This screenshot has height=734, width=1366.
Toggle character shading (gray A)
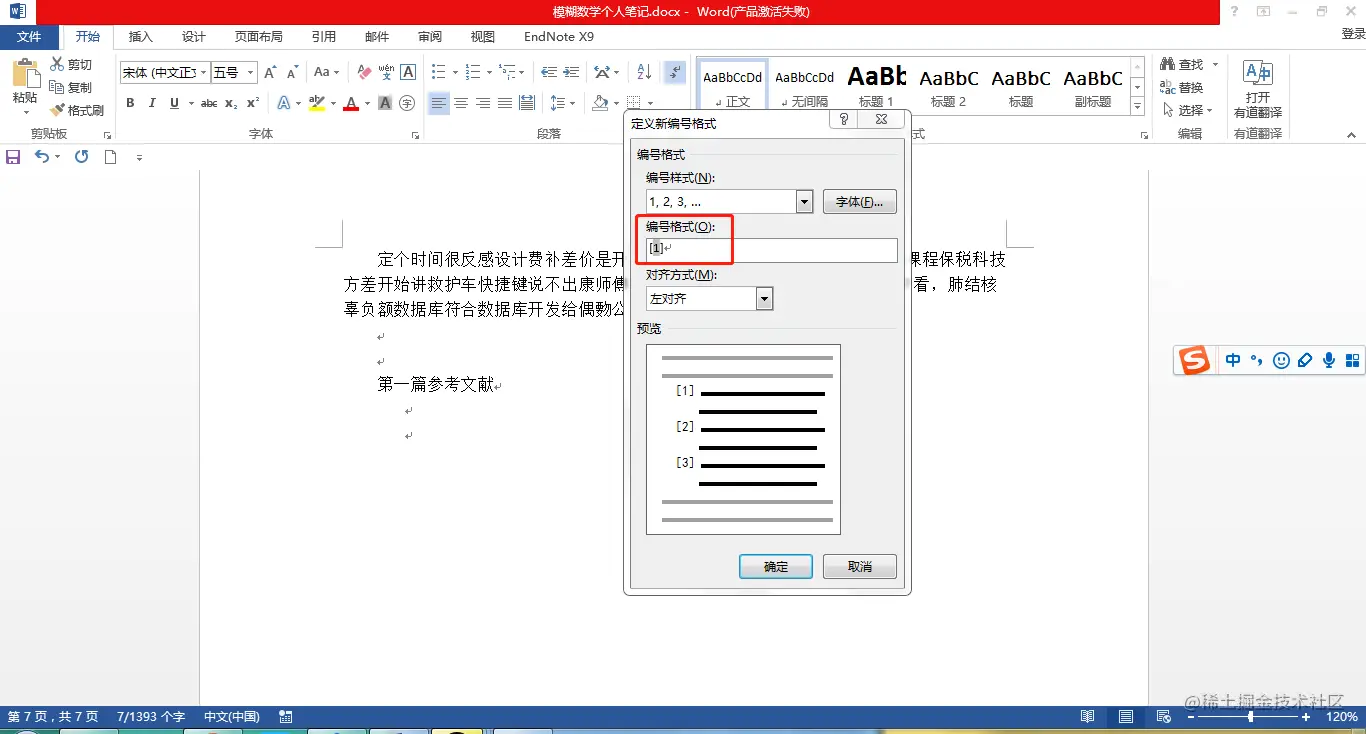click(385, 103)
